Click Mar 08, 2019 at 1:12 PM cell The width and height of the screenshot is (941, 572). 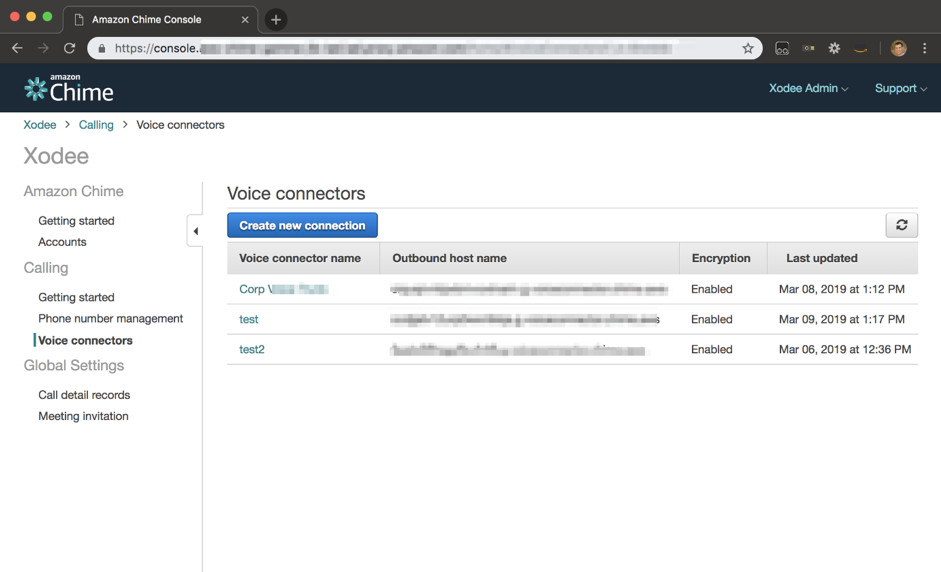(x=841, y=289)
